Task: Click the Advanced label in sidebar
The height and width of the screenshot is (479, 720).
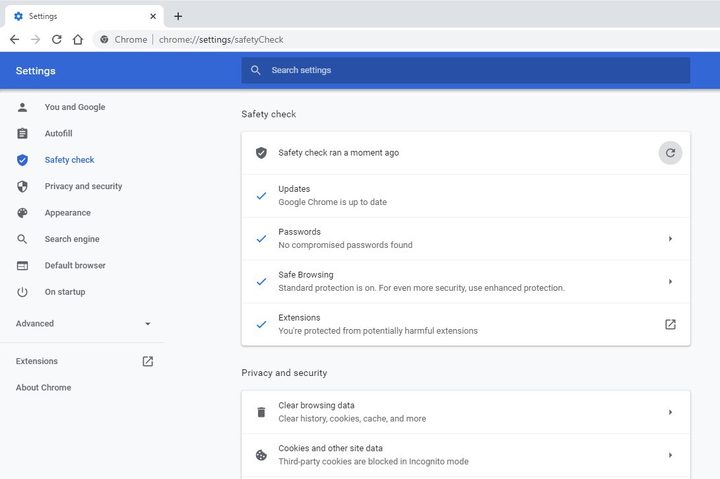Action: click(x=35, y=323)
